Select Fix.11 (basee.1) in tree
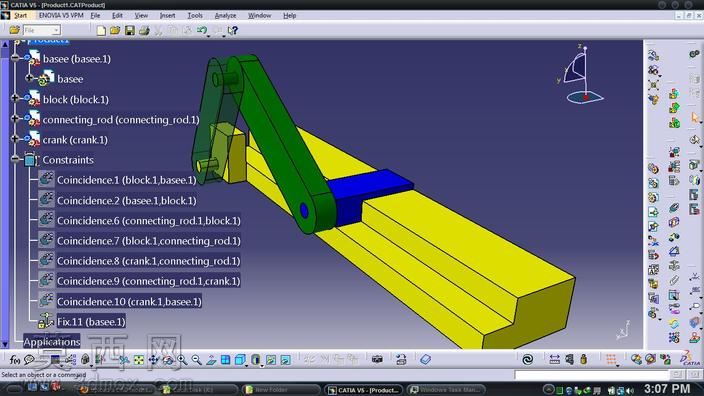The image size is (704, 396). (91, 321)
